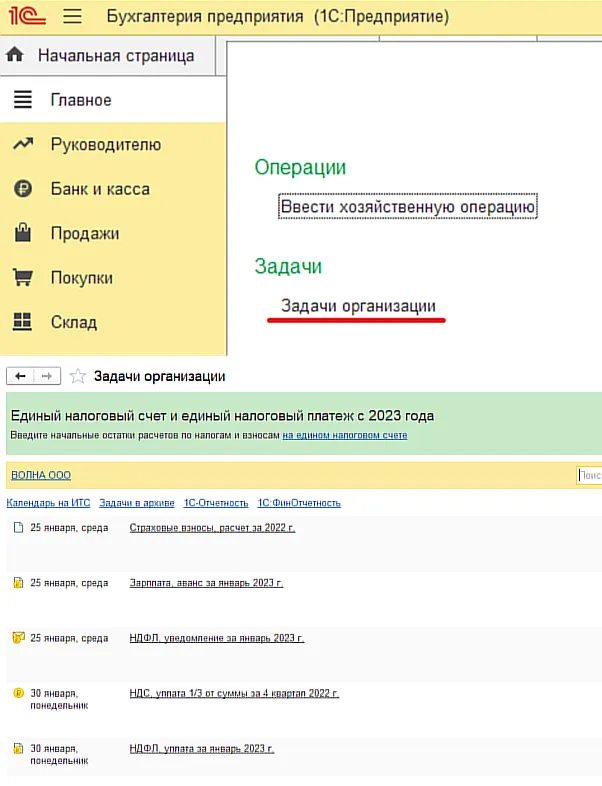Image resolution: width=602 pixels, height=786 pixels.
Task: Click document icon beside Страховые взносы task
Action: [17, 527]
